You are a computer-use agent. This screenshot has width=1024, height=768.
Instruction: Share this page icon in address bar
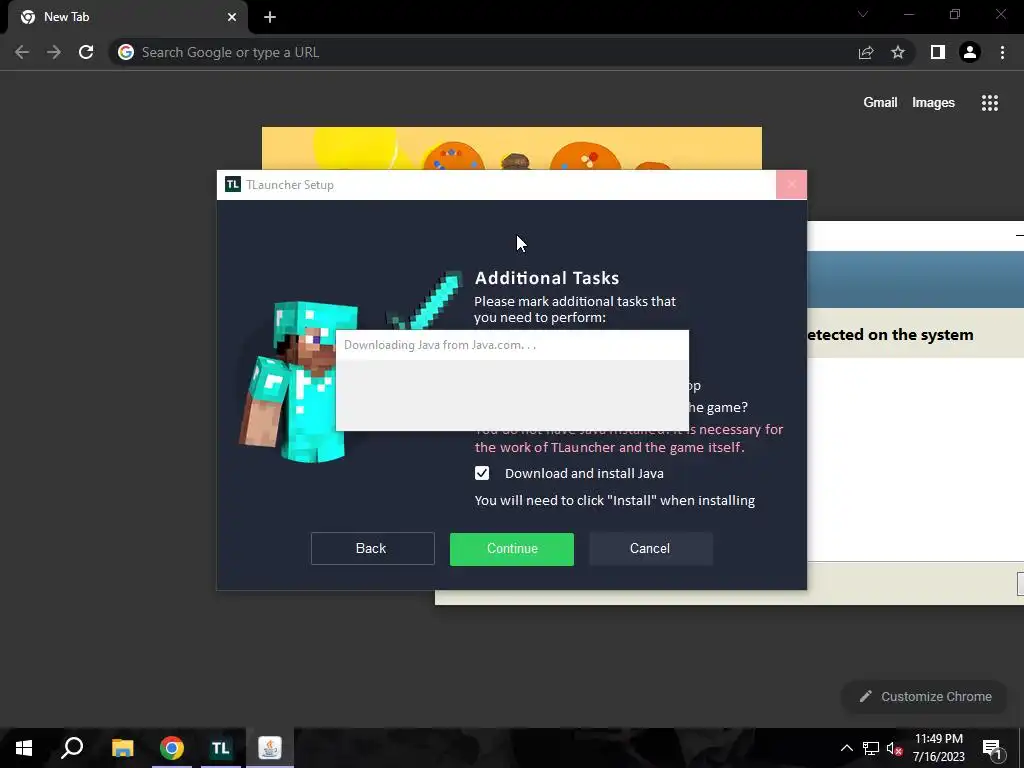866,52
